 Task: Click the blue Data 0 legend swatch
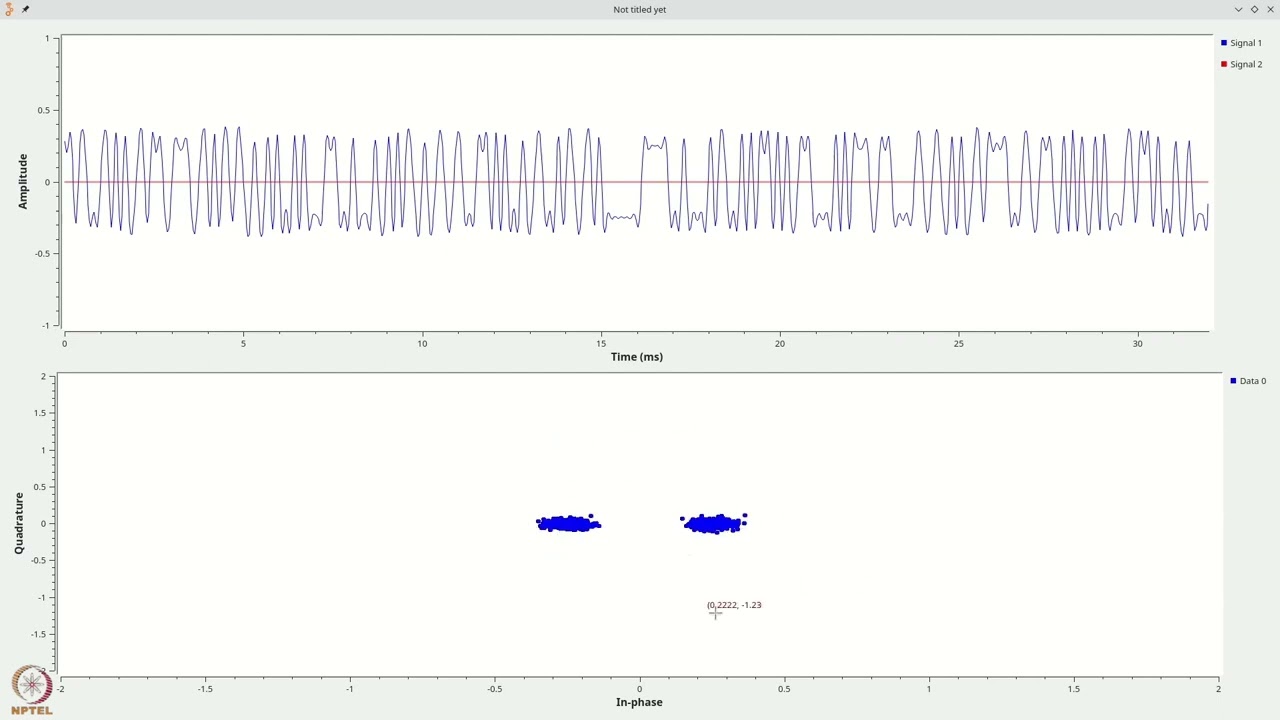[1233, 381]
